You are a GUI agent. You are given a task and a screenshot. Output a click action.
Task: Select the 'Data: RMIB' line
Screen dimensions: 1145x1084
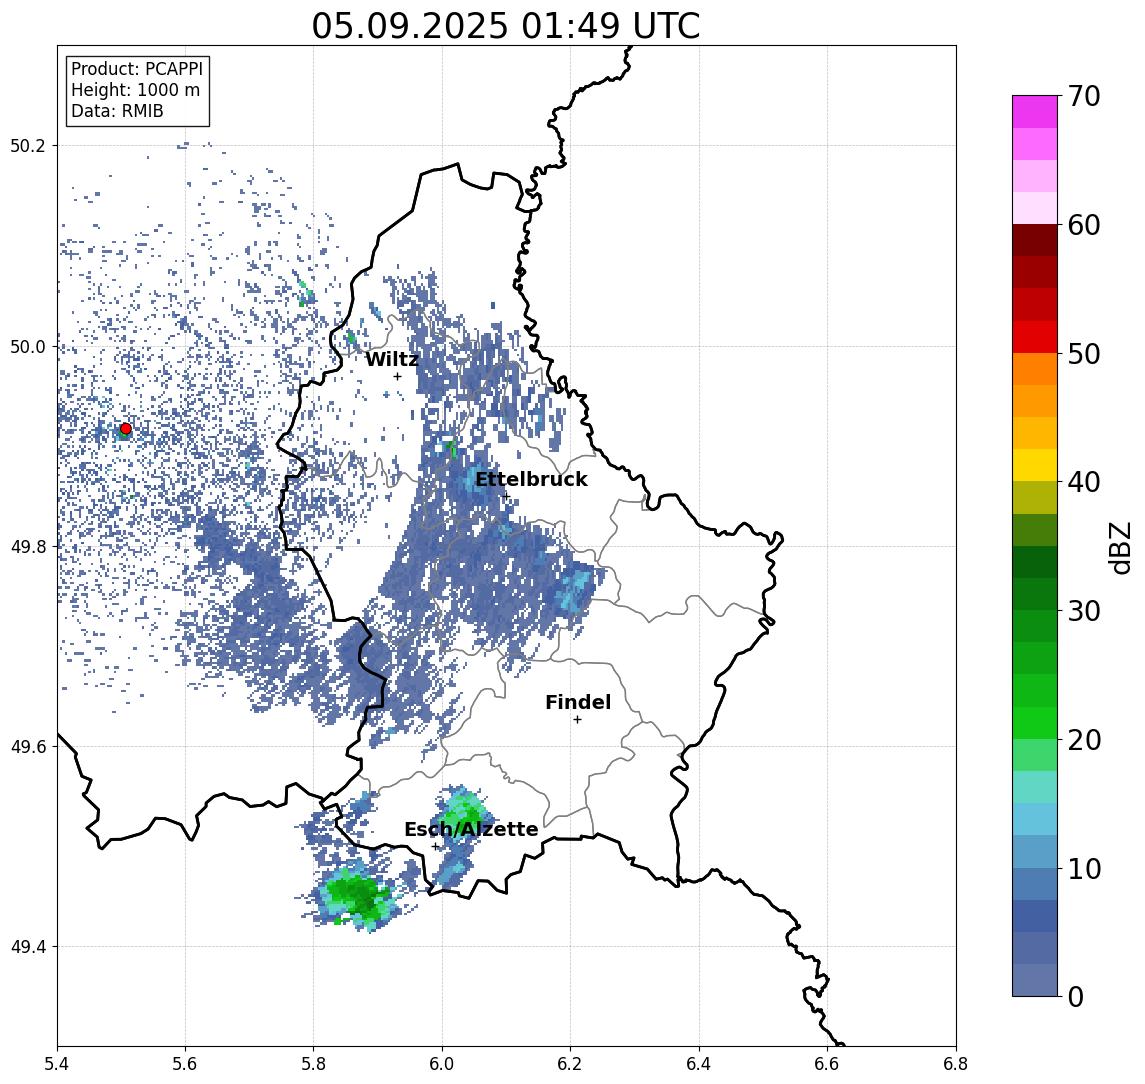pos(117,111)
